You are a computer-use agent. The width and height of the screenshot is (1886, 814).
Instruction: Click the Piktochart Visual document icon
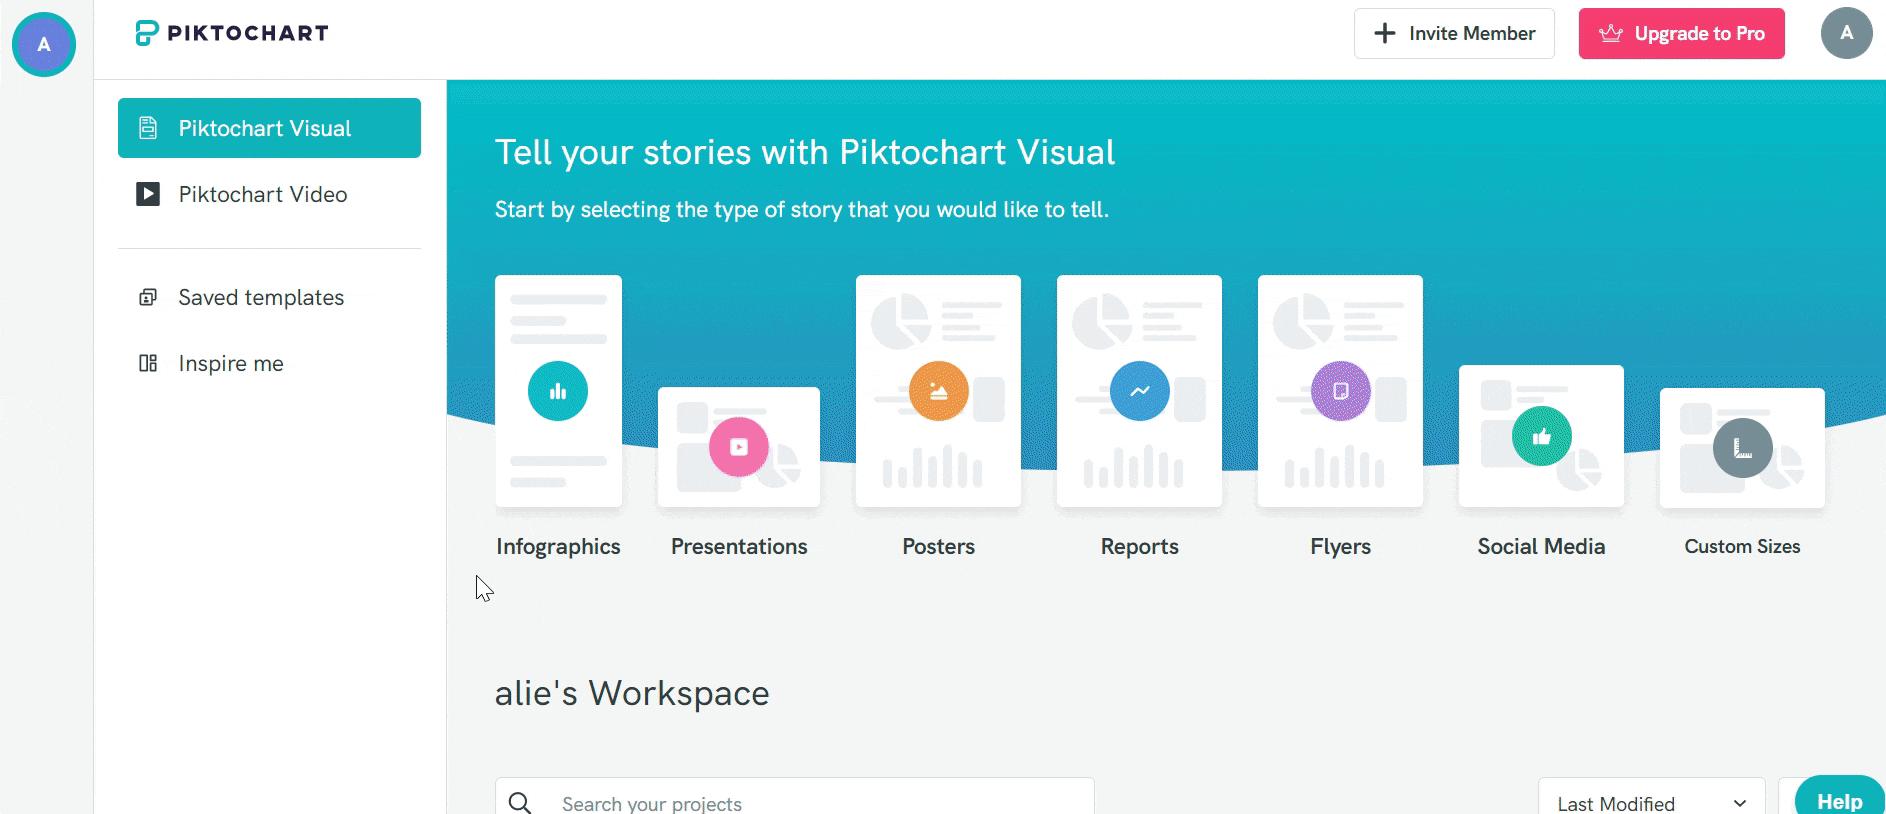[x=148, y=128]
